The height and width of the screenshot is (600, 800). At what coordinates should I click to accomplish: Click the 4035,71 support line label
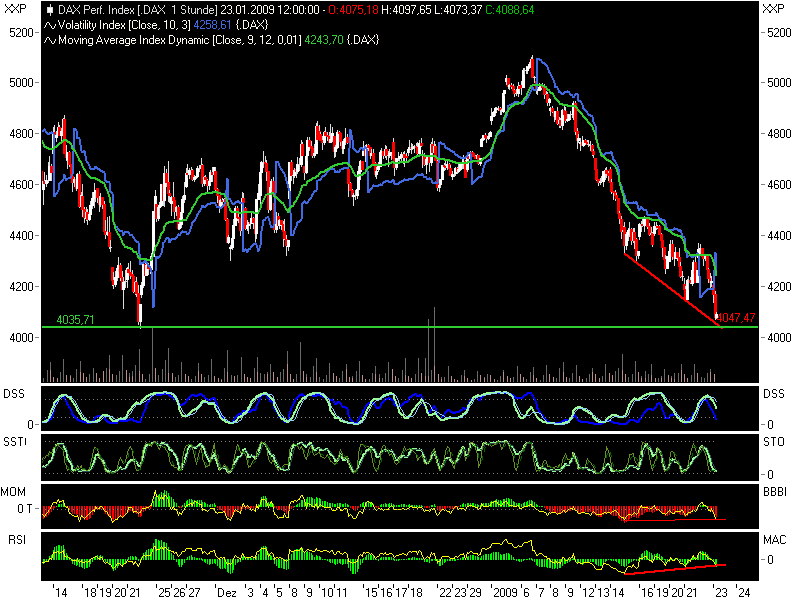[x=76, y=317]
